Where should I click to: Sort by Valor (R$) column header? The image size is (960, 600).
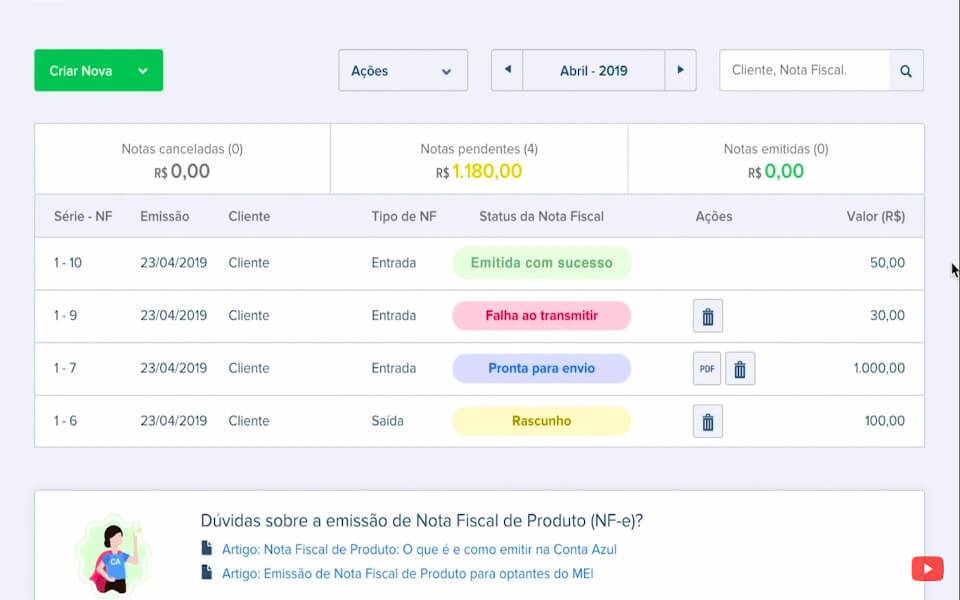click(x=876, y=216)
